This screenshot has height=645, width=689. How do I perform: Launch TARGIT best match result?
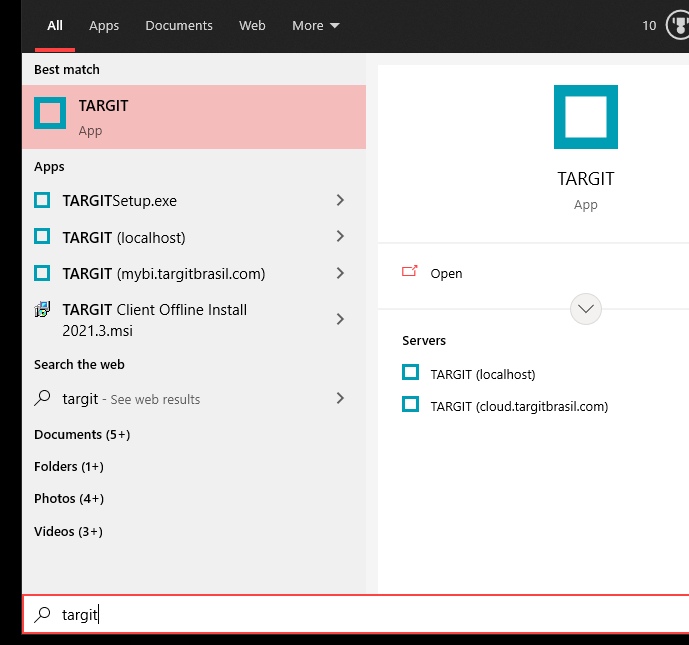[x=194, y=117]
